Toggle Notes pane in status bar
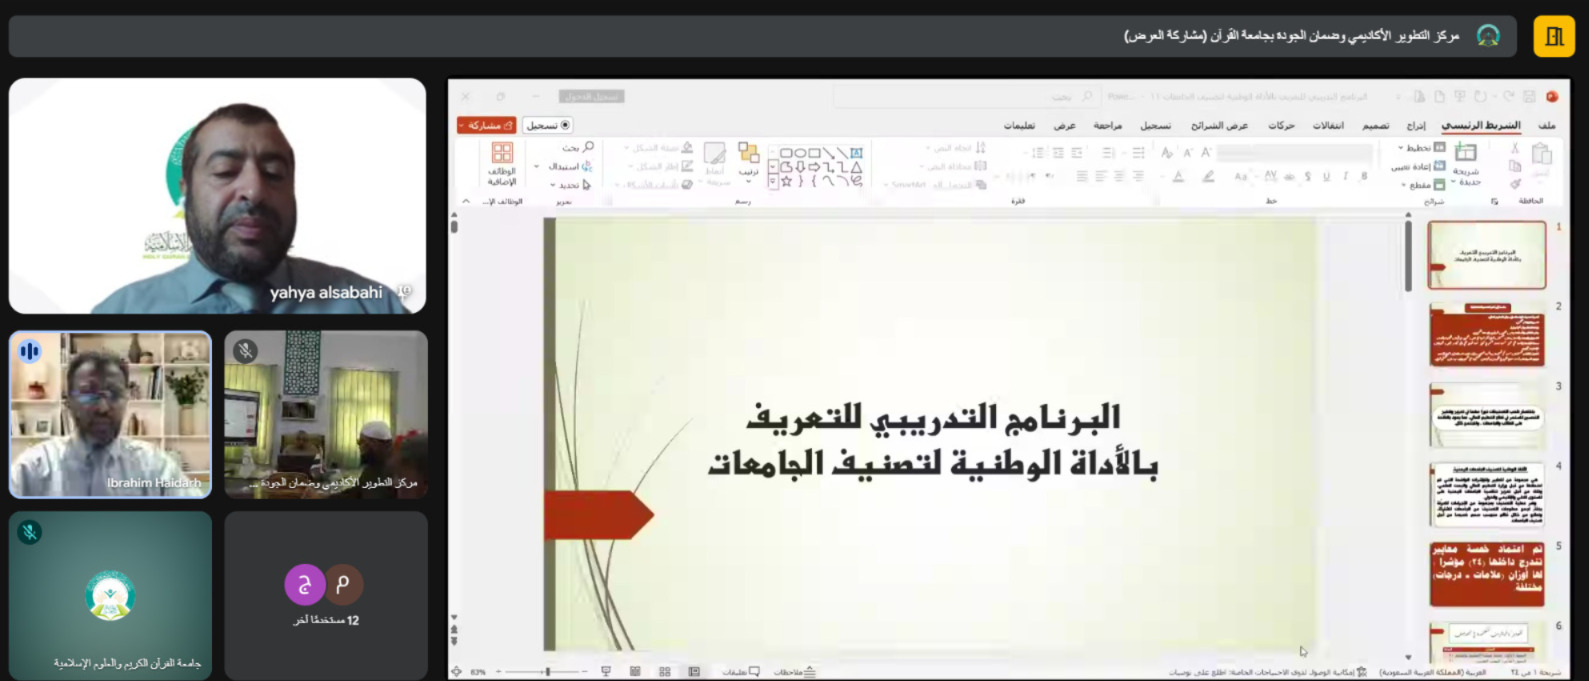 click(x=796, y=672)
